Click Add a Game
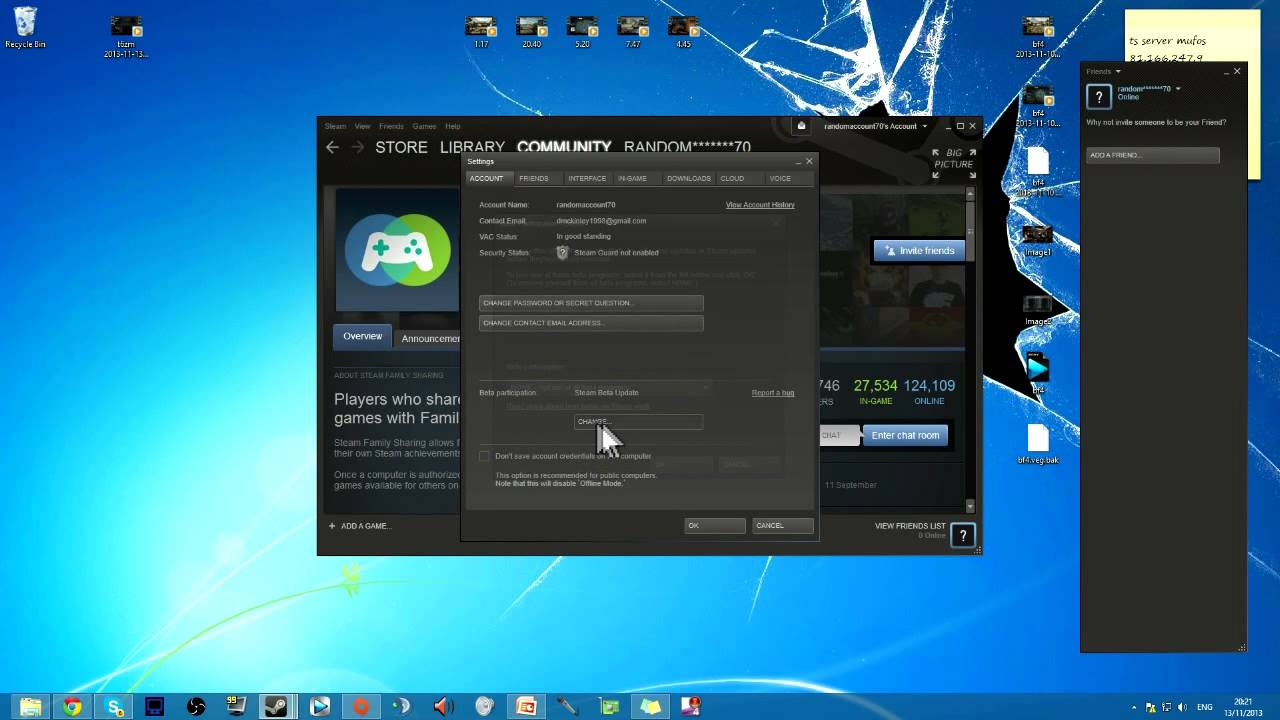Screen dimensions: 1280x720 click(359, 526)
